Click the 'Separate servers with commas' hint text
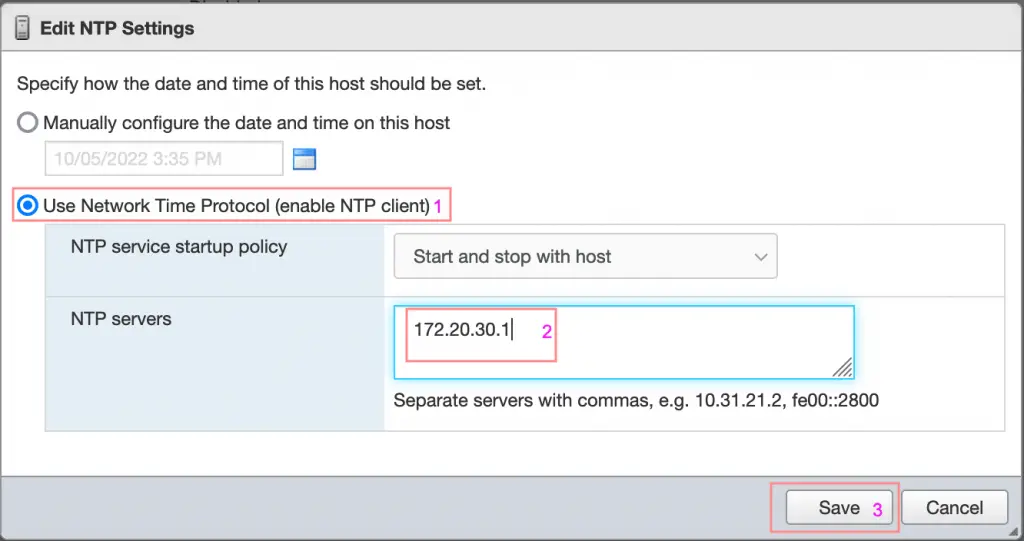Viewport: 1024px width, 541px height. coord(636,400)
